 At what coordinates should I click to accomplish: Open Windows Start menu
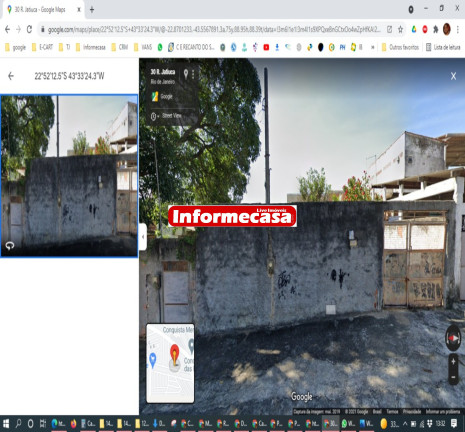click(x=6, y=424)
